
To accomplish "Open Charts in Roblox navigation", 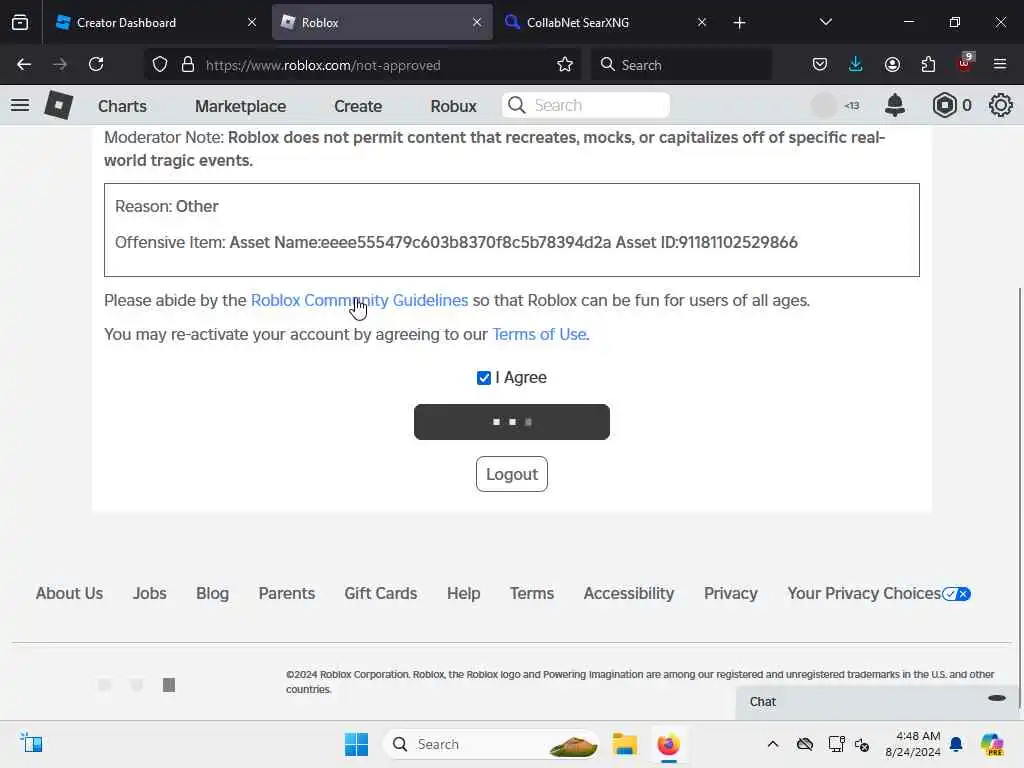I will coord(122,106).
